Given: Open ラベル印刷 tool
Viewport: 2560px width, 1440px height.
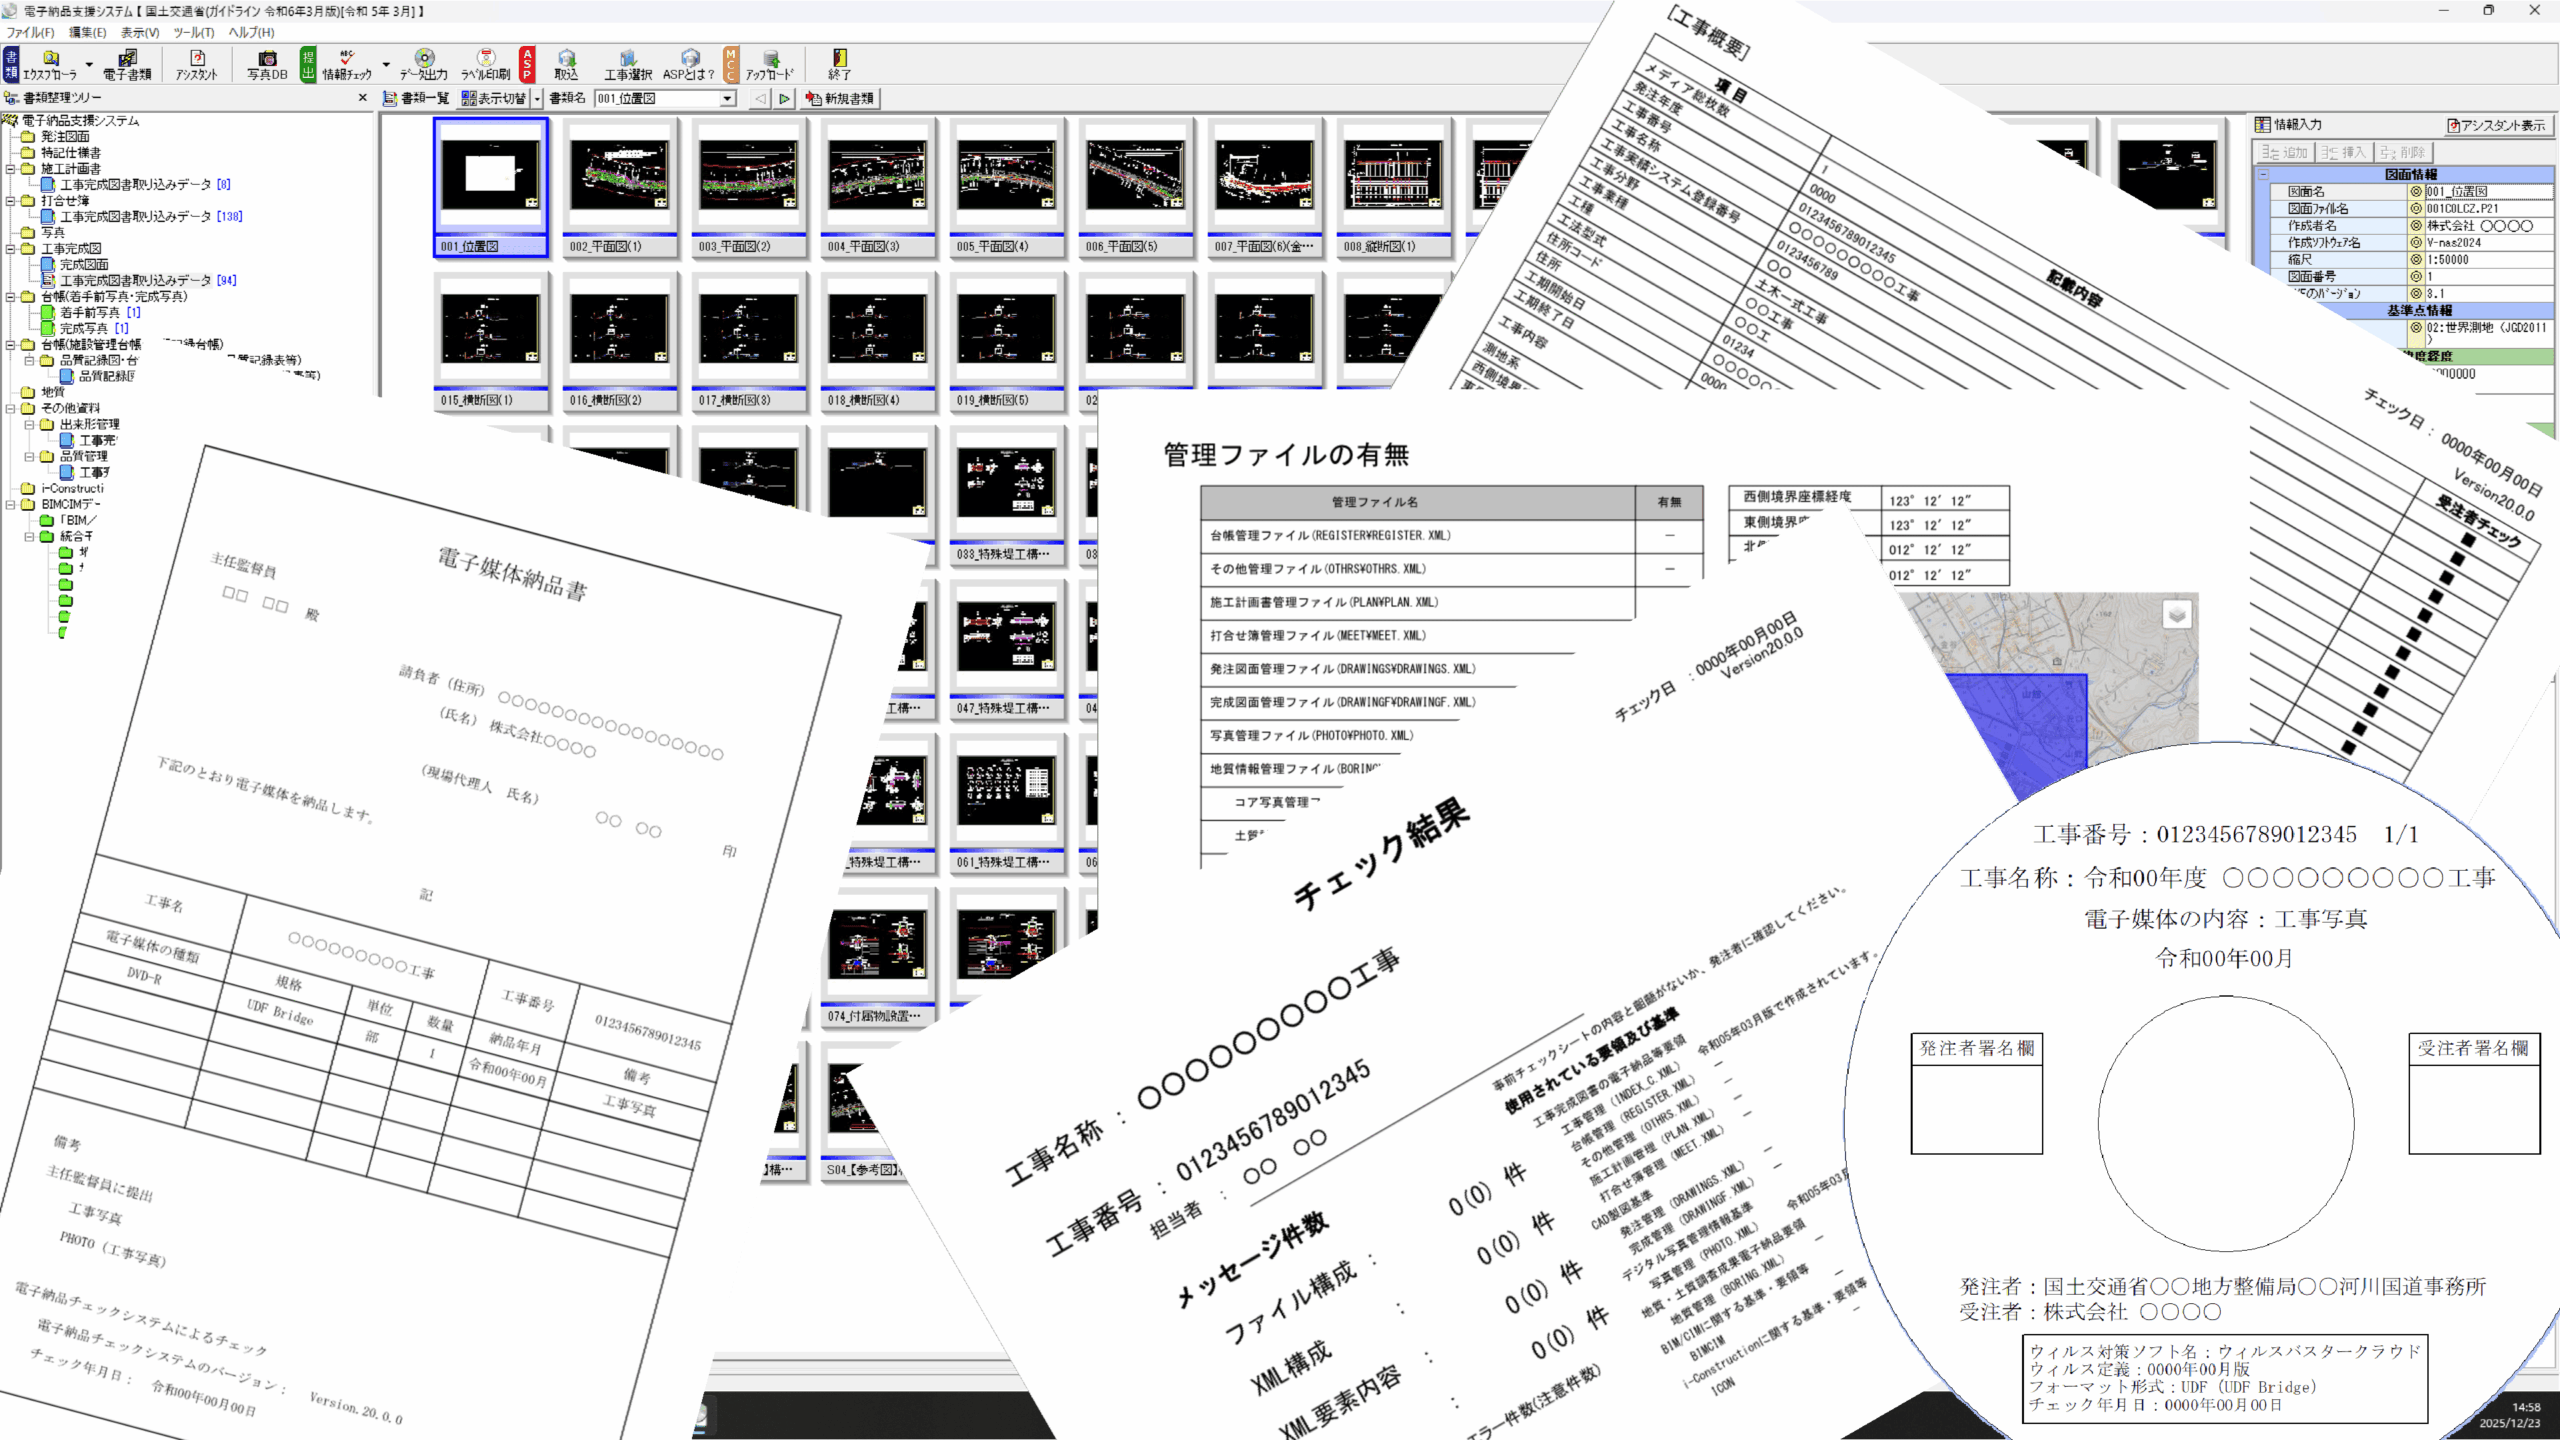Looking at the screenshot, I should [x=486, y=64].
